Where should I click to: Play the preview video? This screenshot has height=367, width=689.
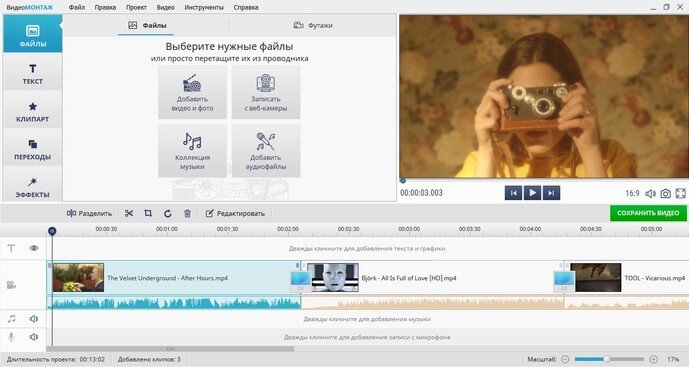coord(532,193)
